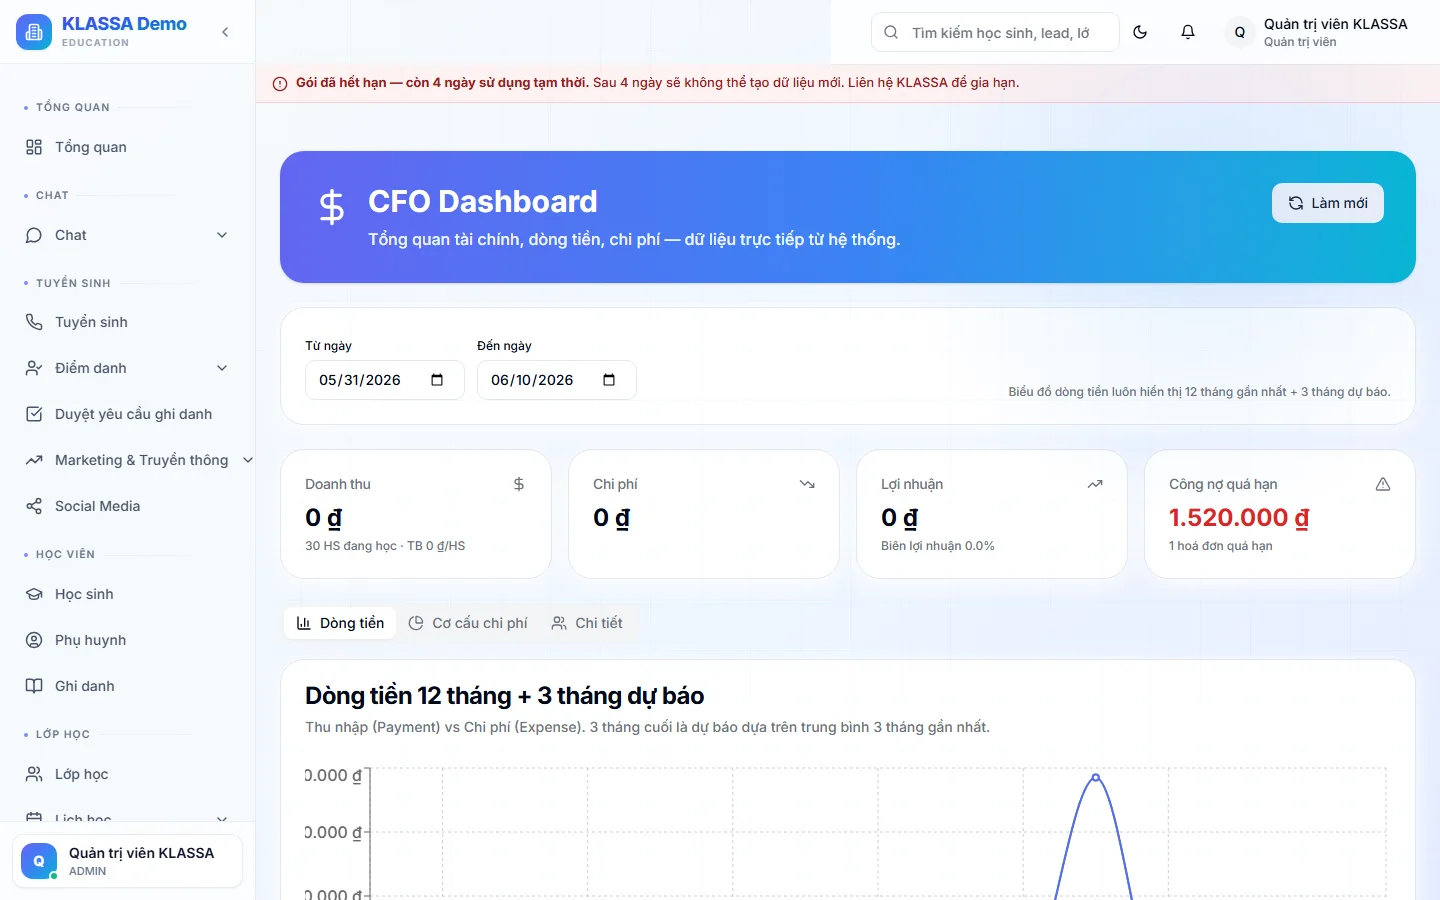Open Lớp học menu item

click(x=128, y=774)
